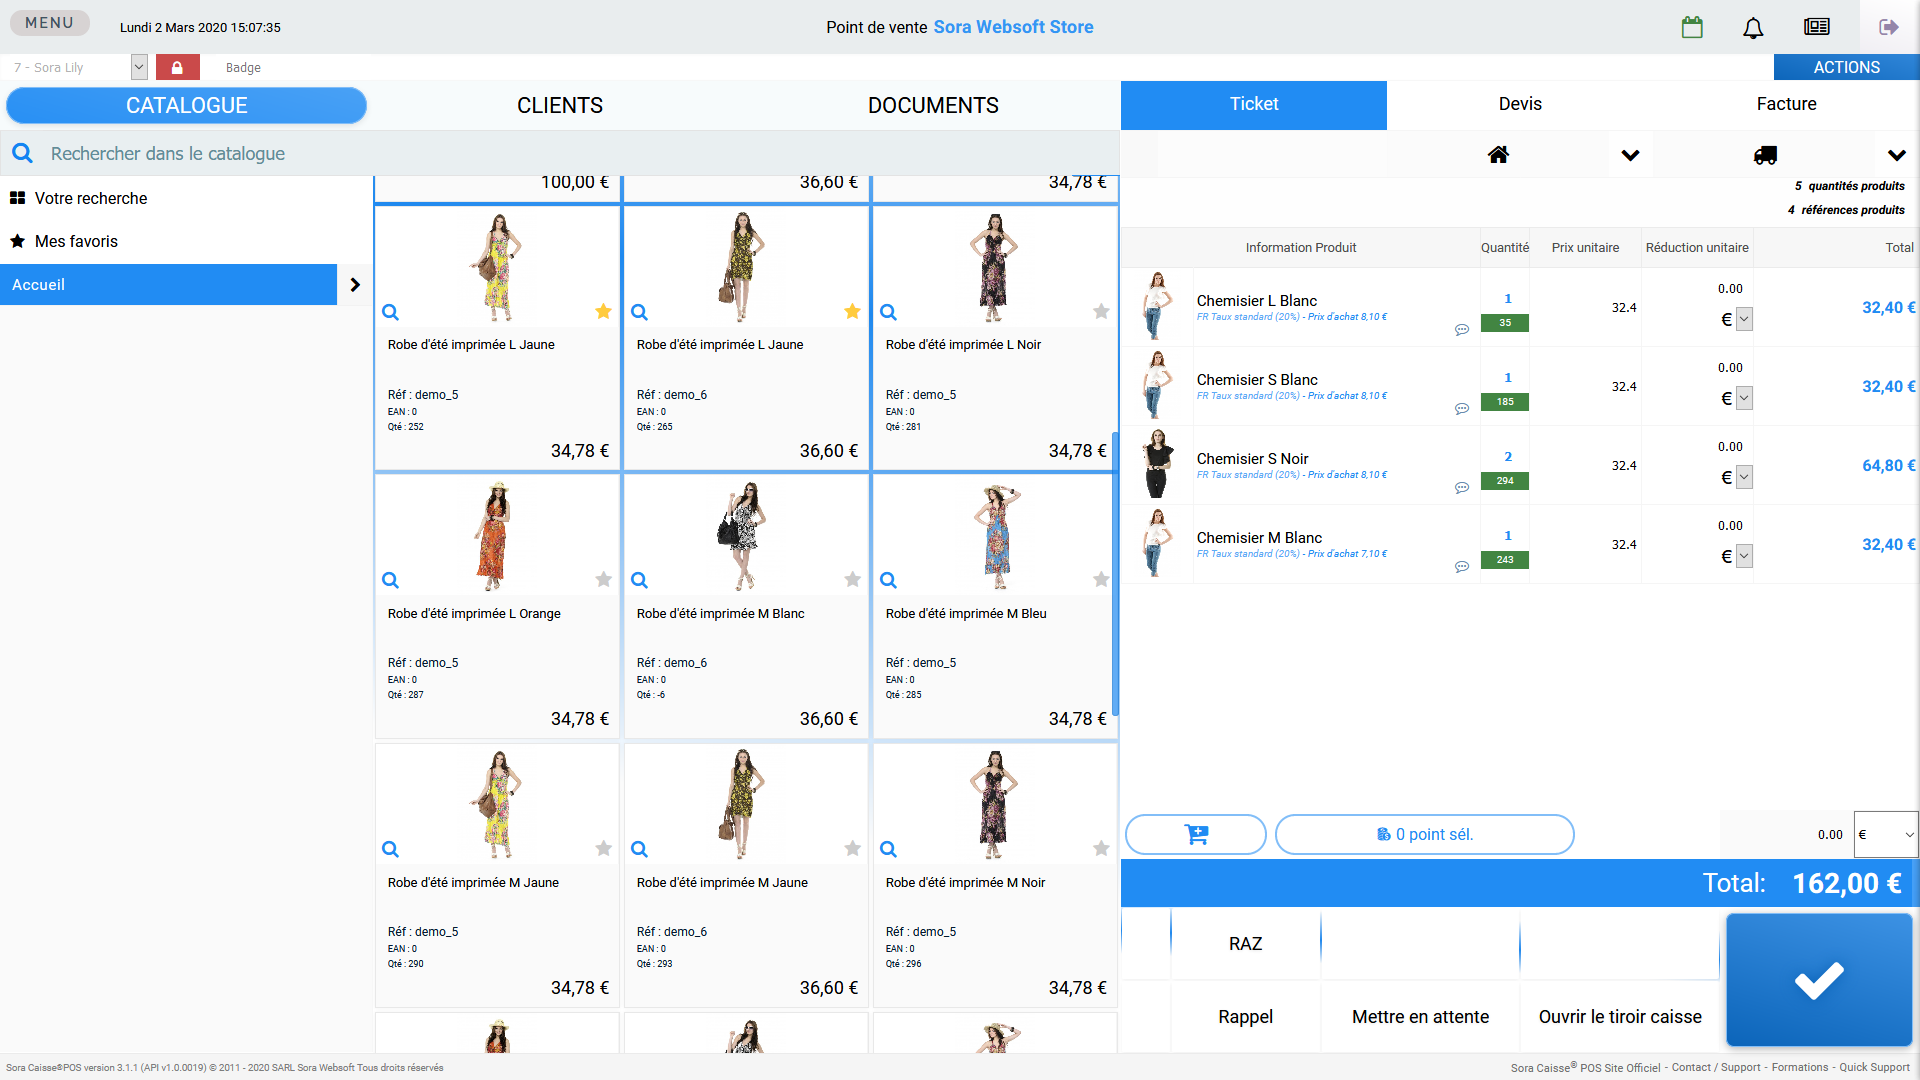The image size is (1920, 1080).
Task: Open comment bubble for Chemisier S Noir
Action: pyautogui.click(x=1462, y=488)
